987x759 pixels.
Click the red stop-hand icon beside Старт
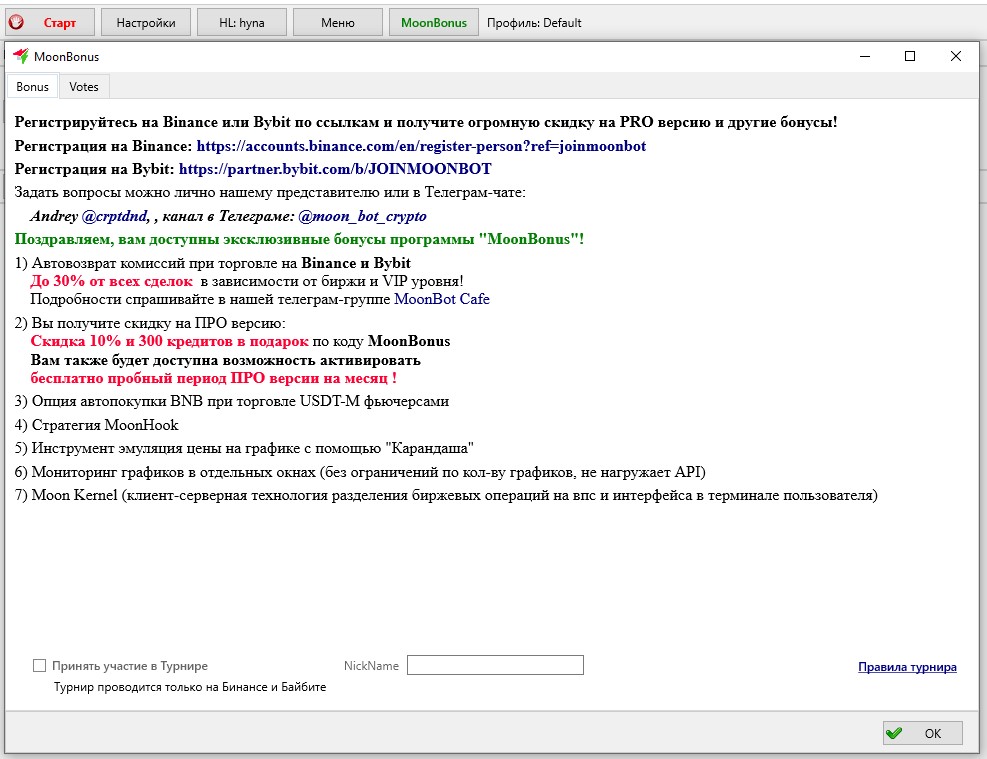[x=16, y=22]
